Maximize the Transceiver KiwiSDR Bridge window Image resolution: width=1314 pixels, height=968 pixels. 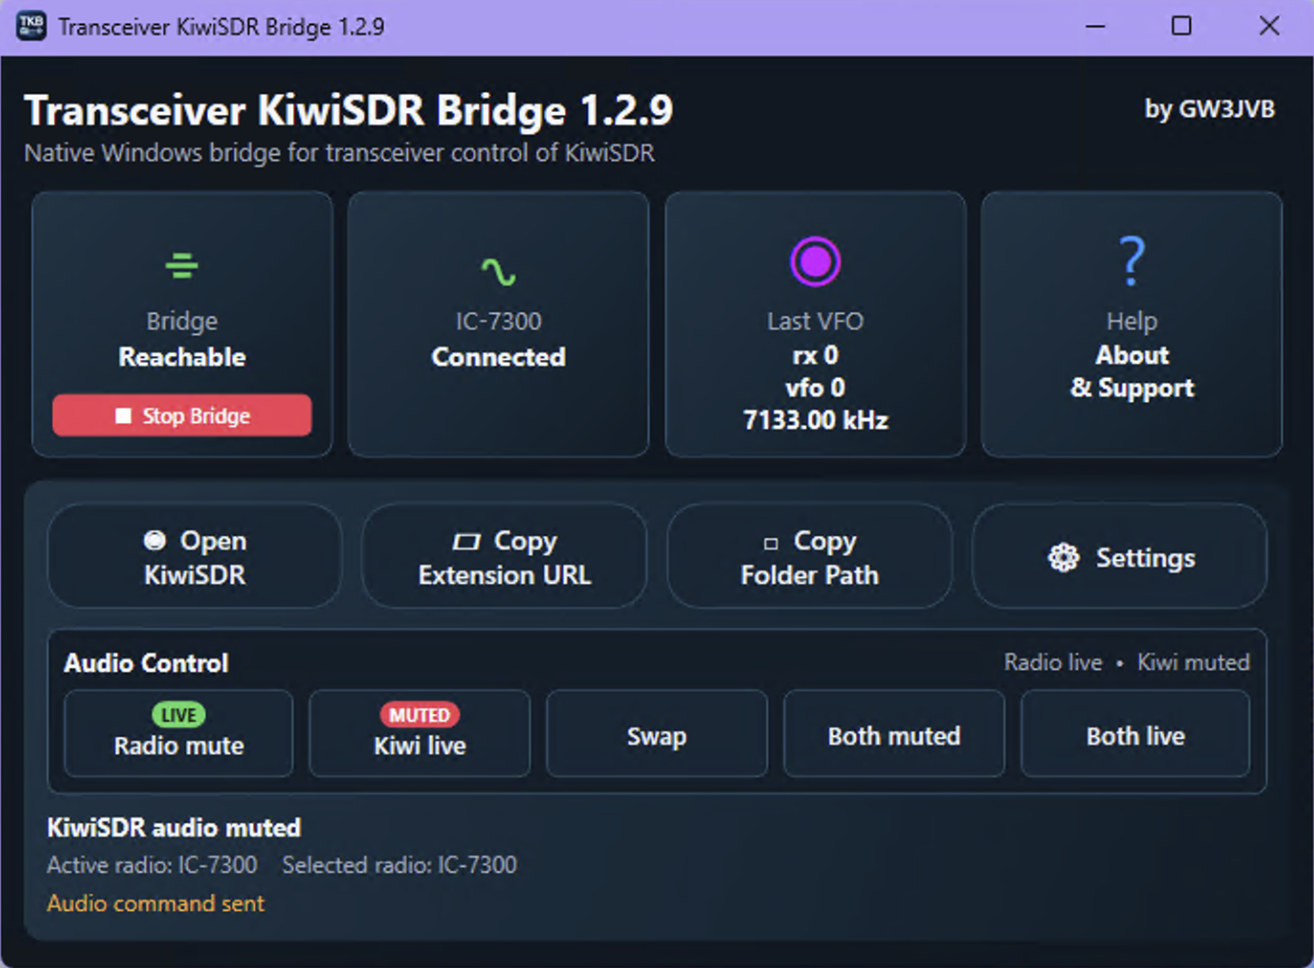click(1181, 26)
